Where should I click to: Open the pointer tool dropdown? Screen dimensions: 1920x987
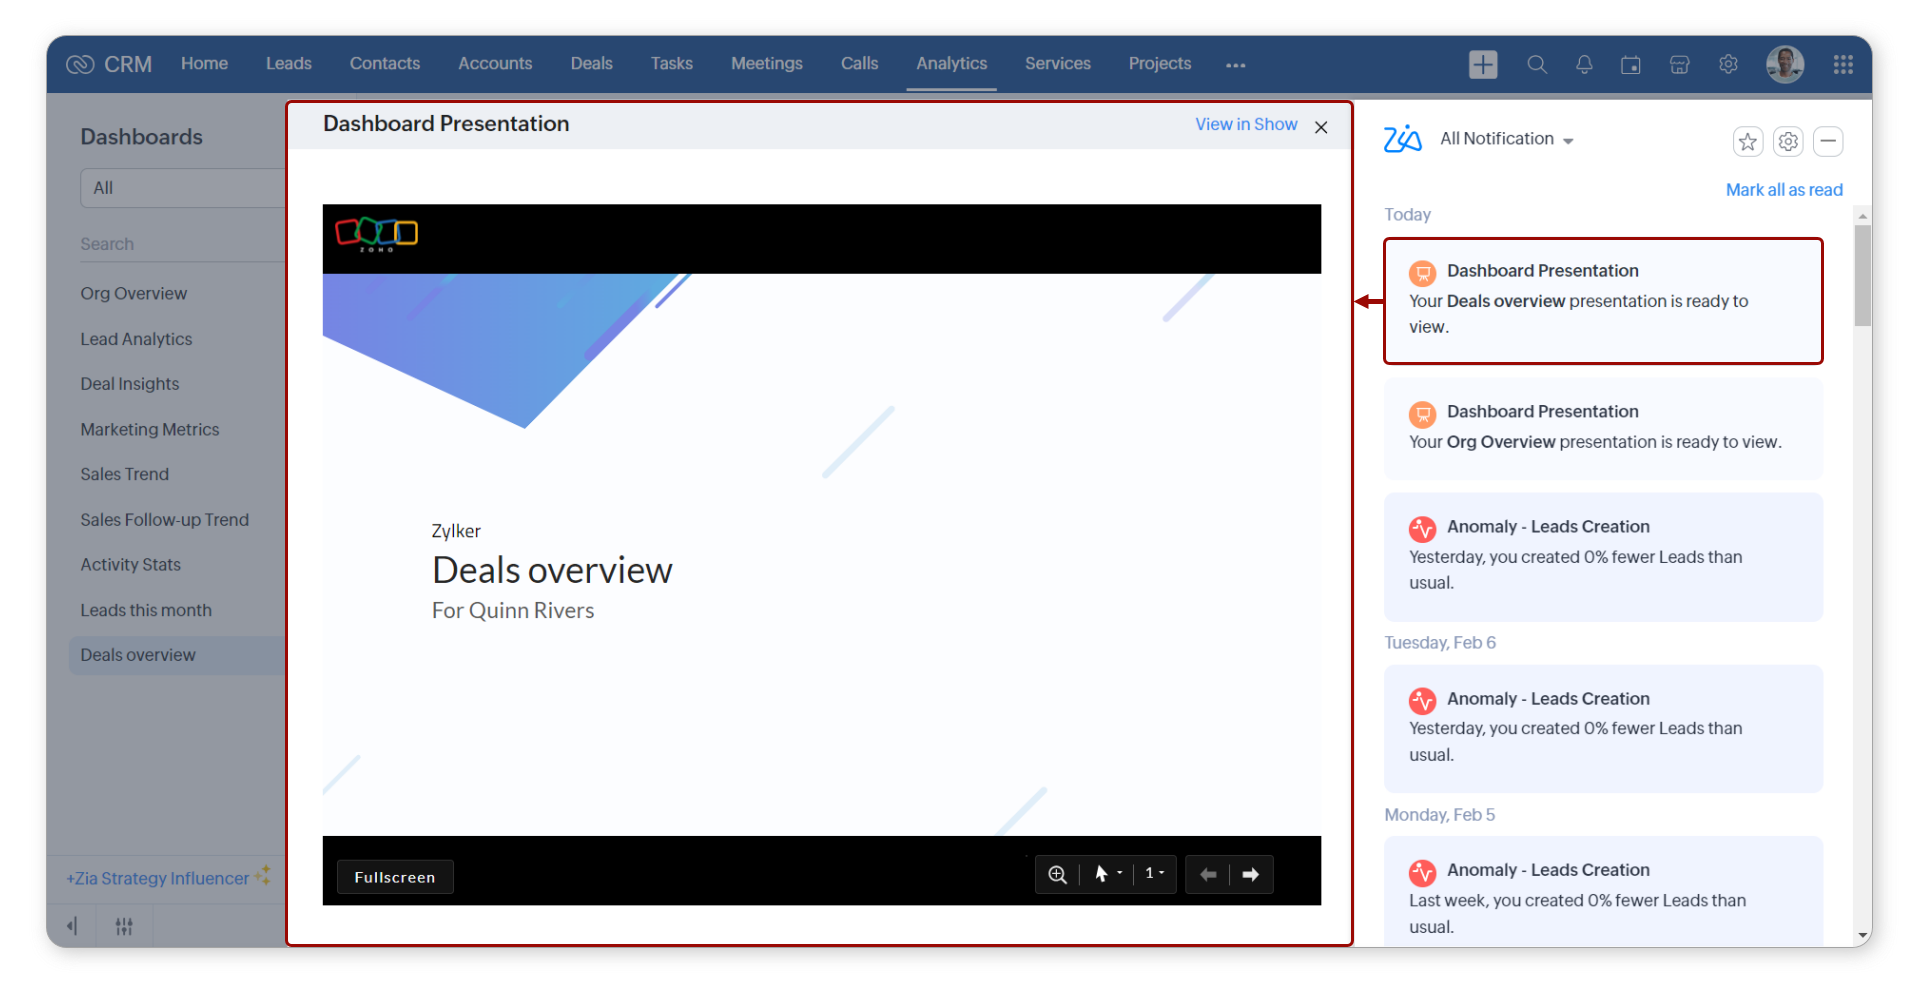pyautogui.click(x=1107, y=874)
